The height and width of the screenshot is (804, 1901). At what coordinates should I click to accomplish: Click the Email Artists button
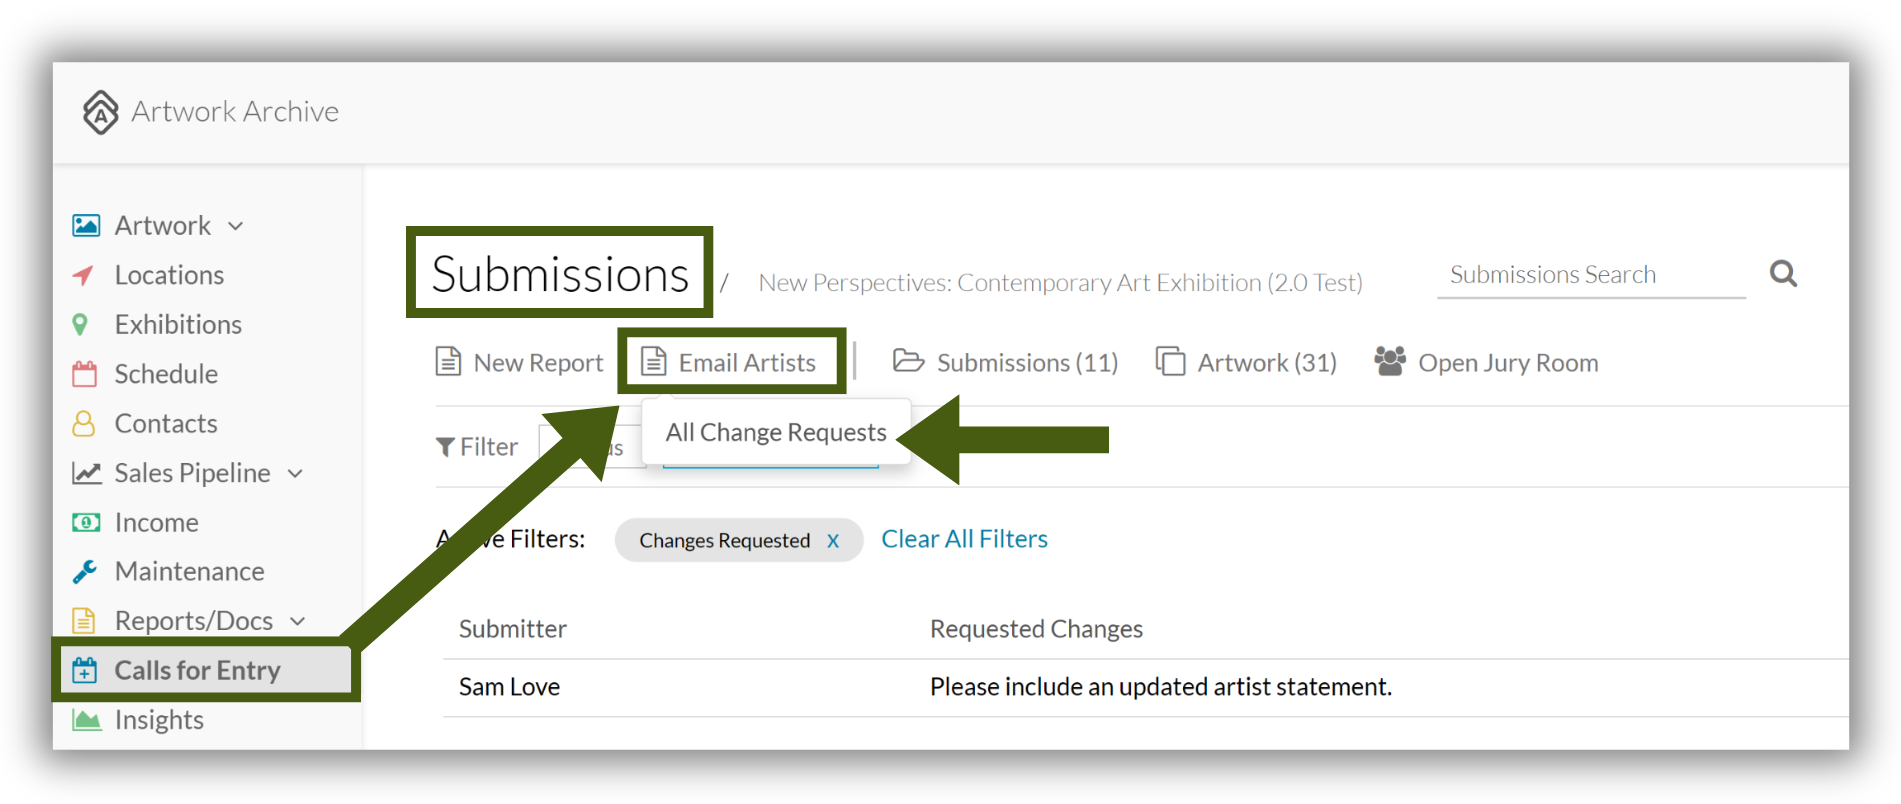point(730,362)
